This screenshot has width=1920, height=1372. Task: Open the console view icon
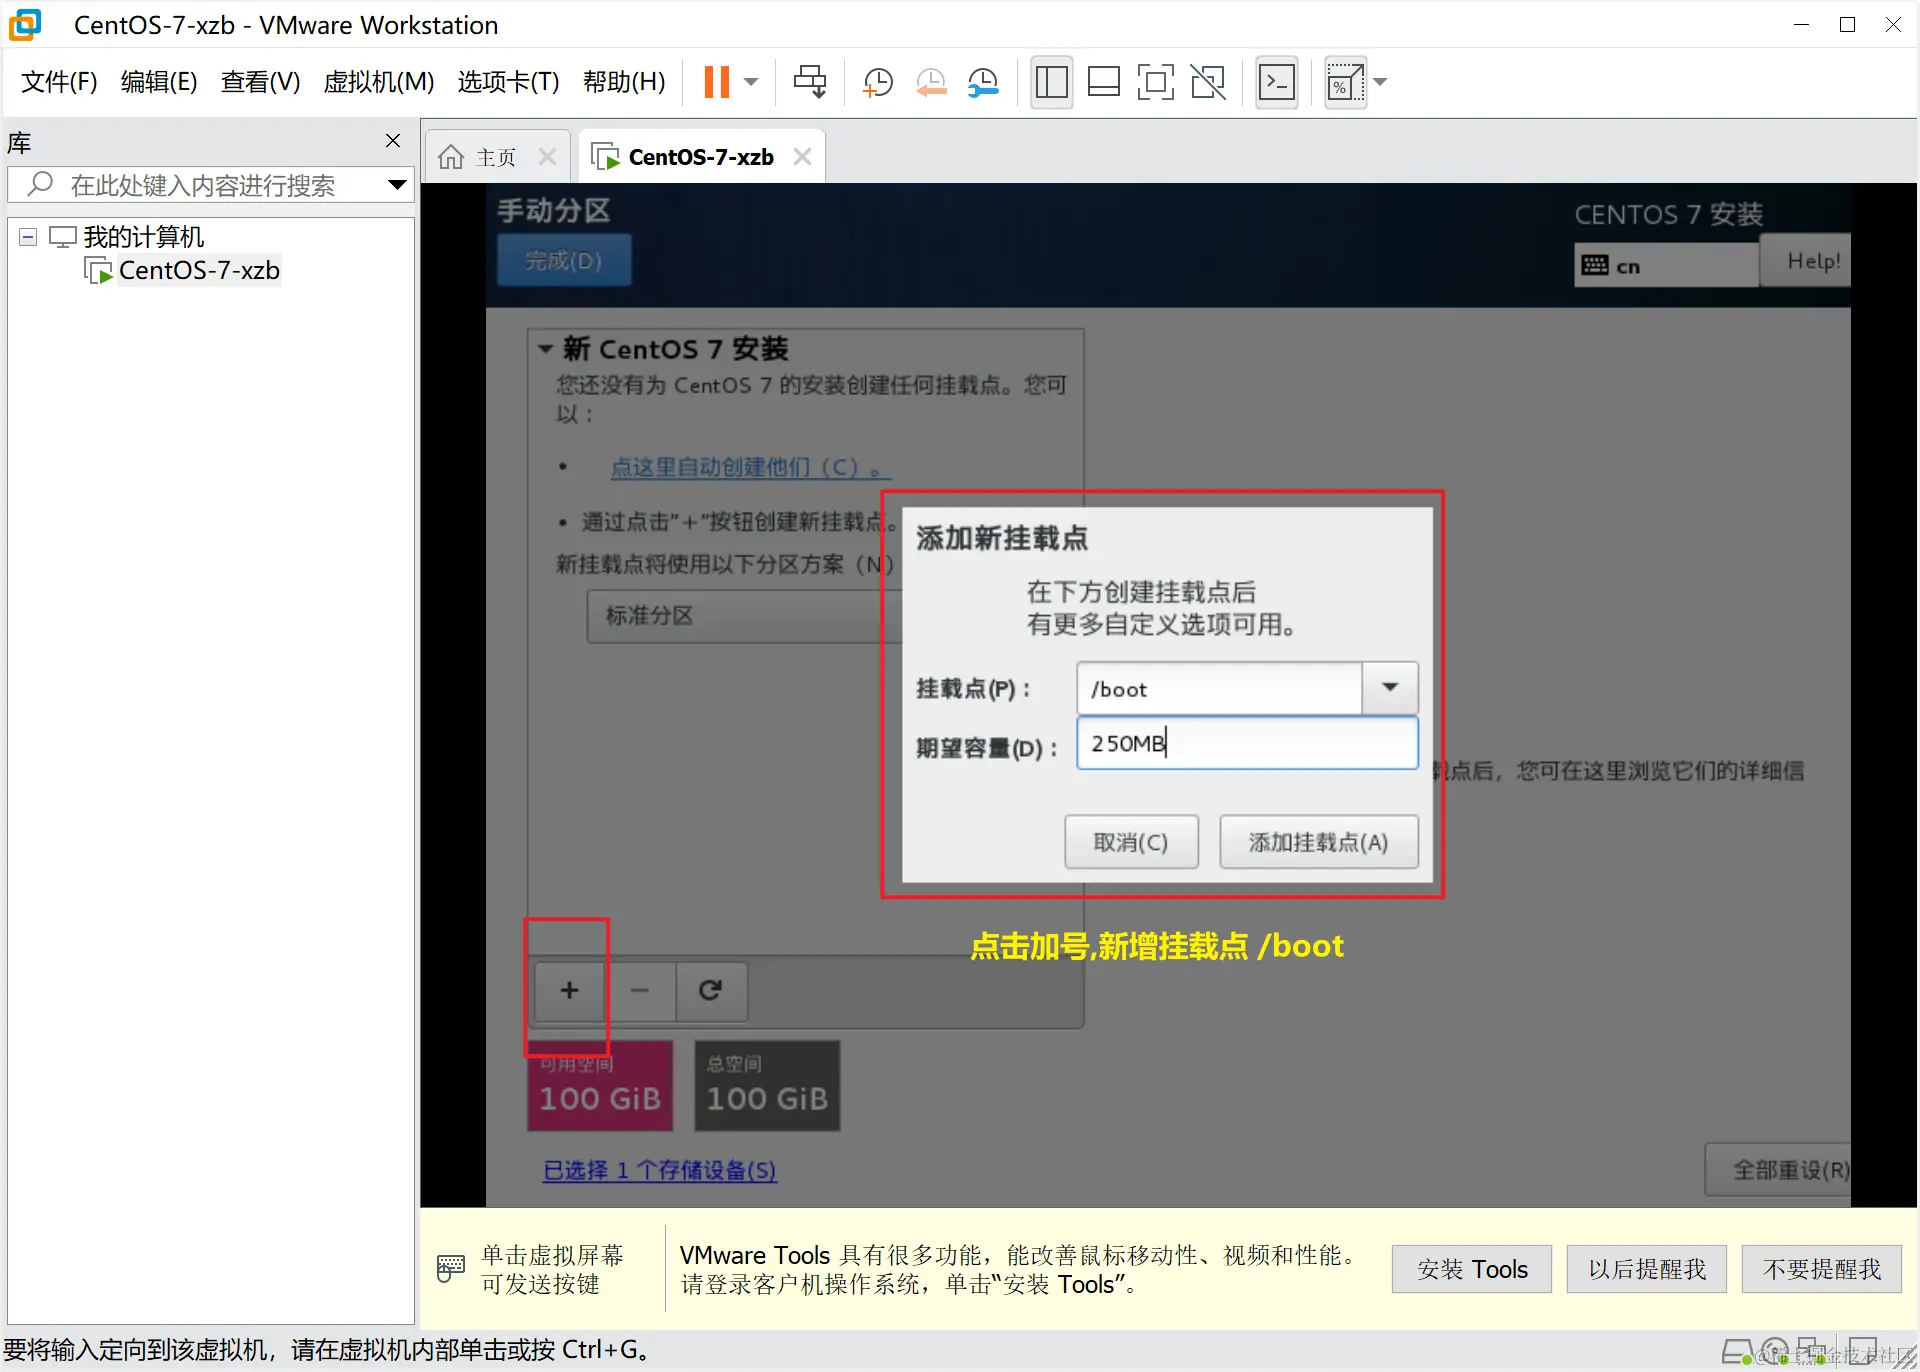(x=1277, y=82)
